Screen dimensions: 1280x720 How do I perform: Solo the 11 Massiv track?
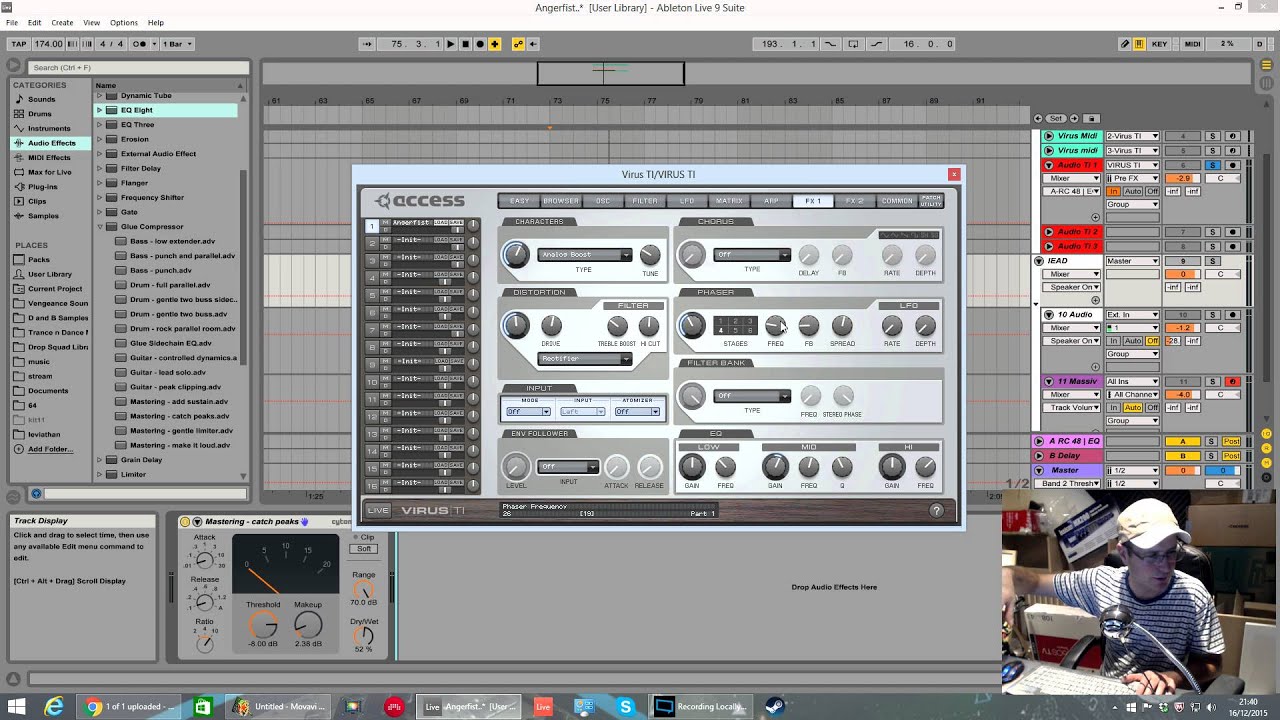pos(1213,381)
